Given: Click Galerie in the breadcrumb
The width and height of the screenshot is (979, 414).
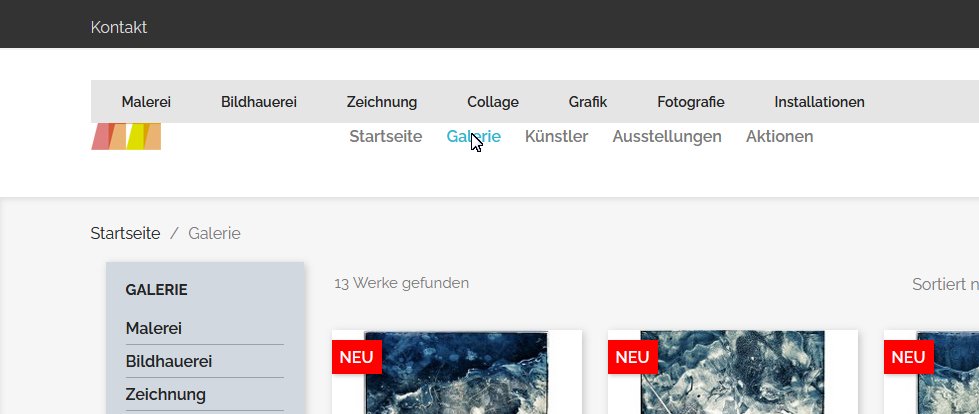Looking at the screenshot, I should click(214, 234).
